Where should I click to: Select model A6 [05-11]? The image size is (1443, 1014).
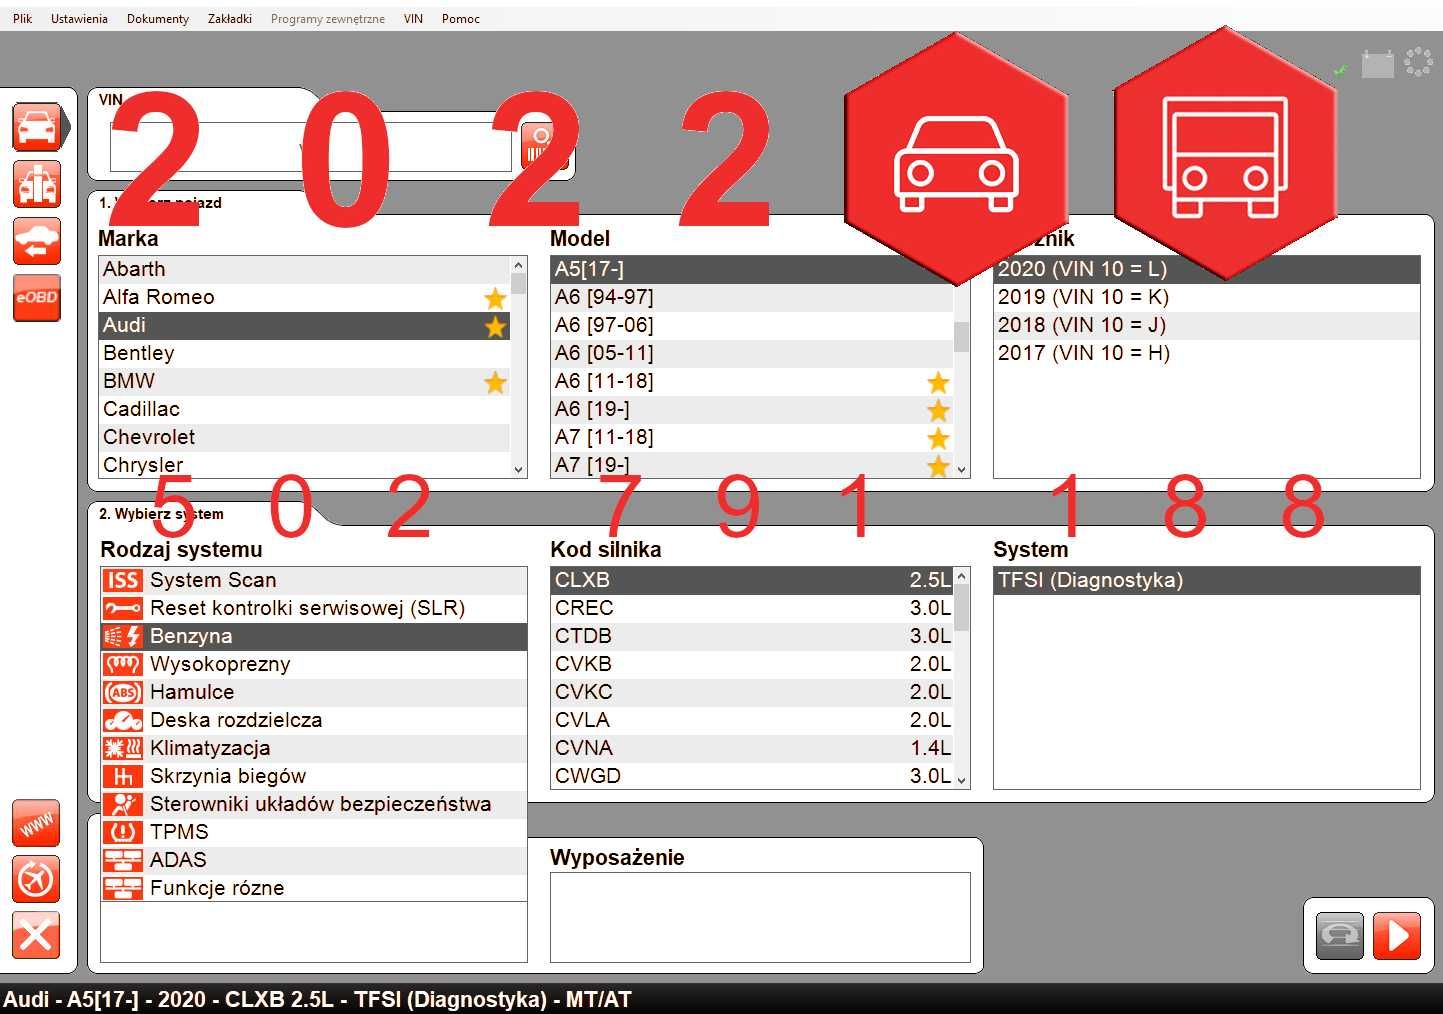[x=752, y=353]
